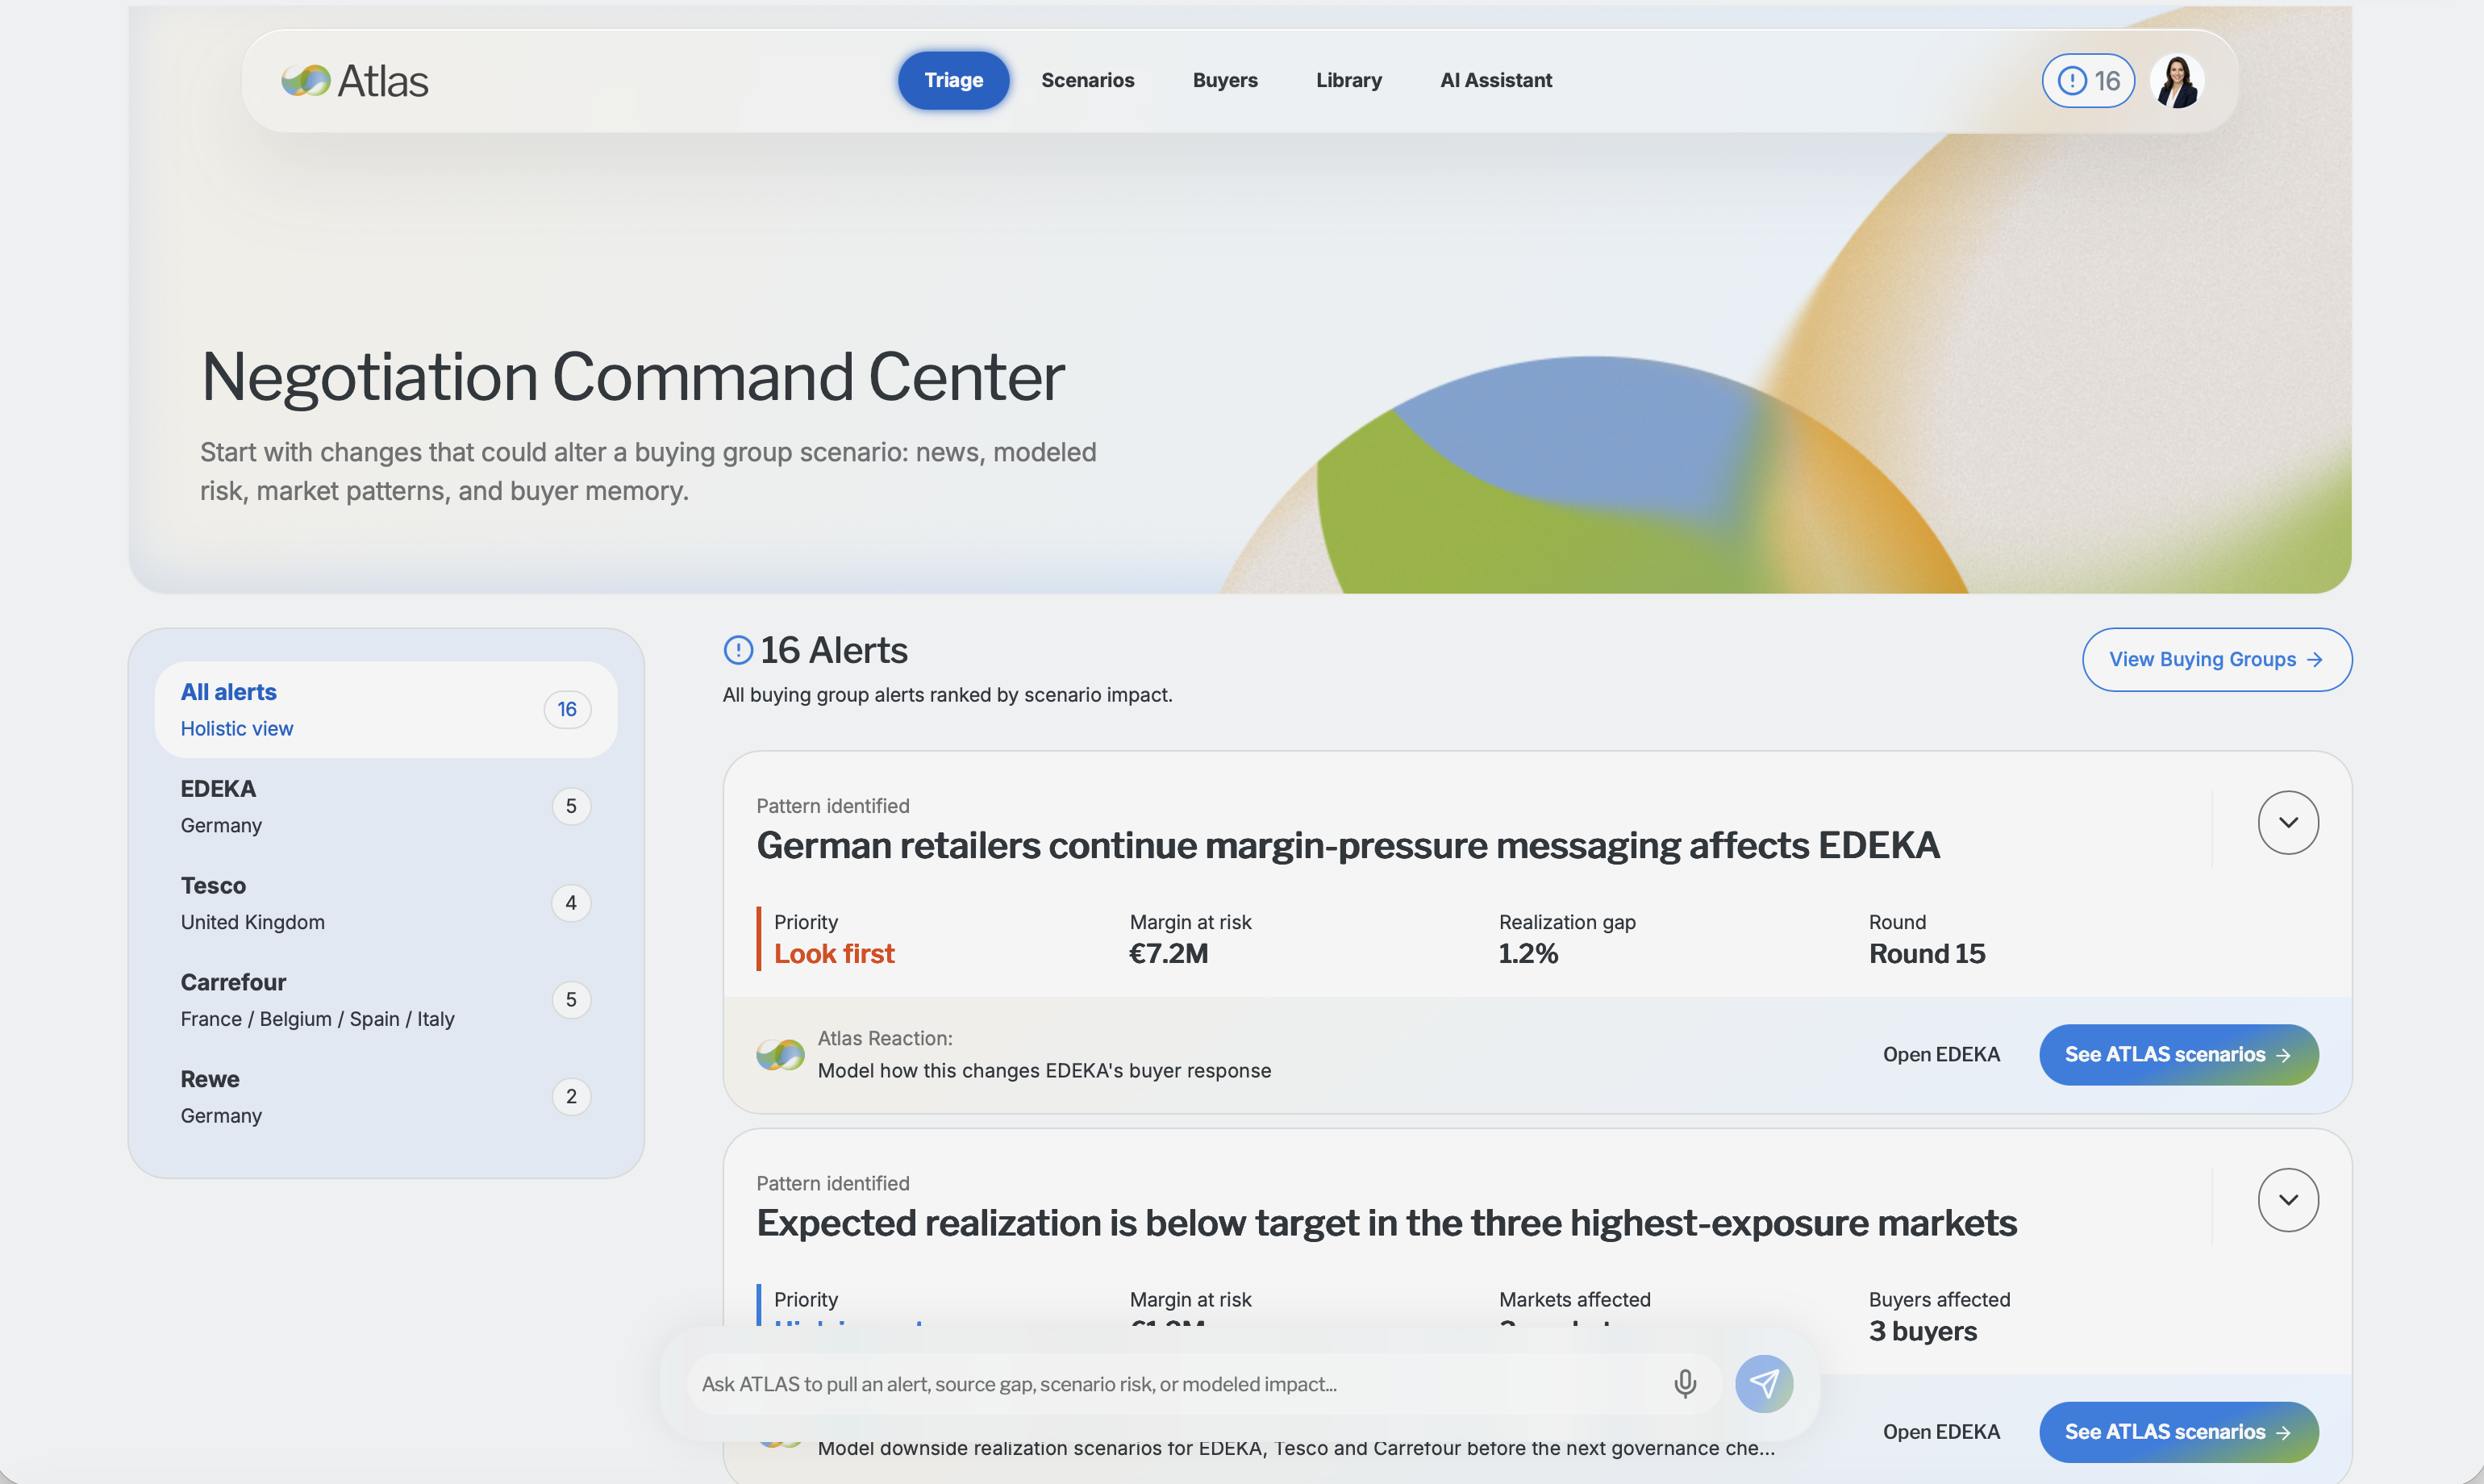
Task: Click the alert icon beside 16 Alerts heading
Action: pos(738,650)
